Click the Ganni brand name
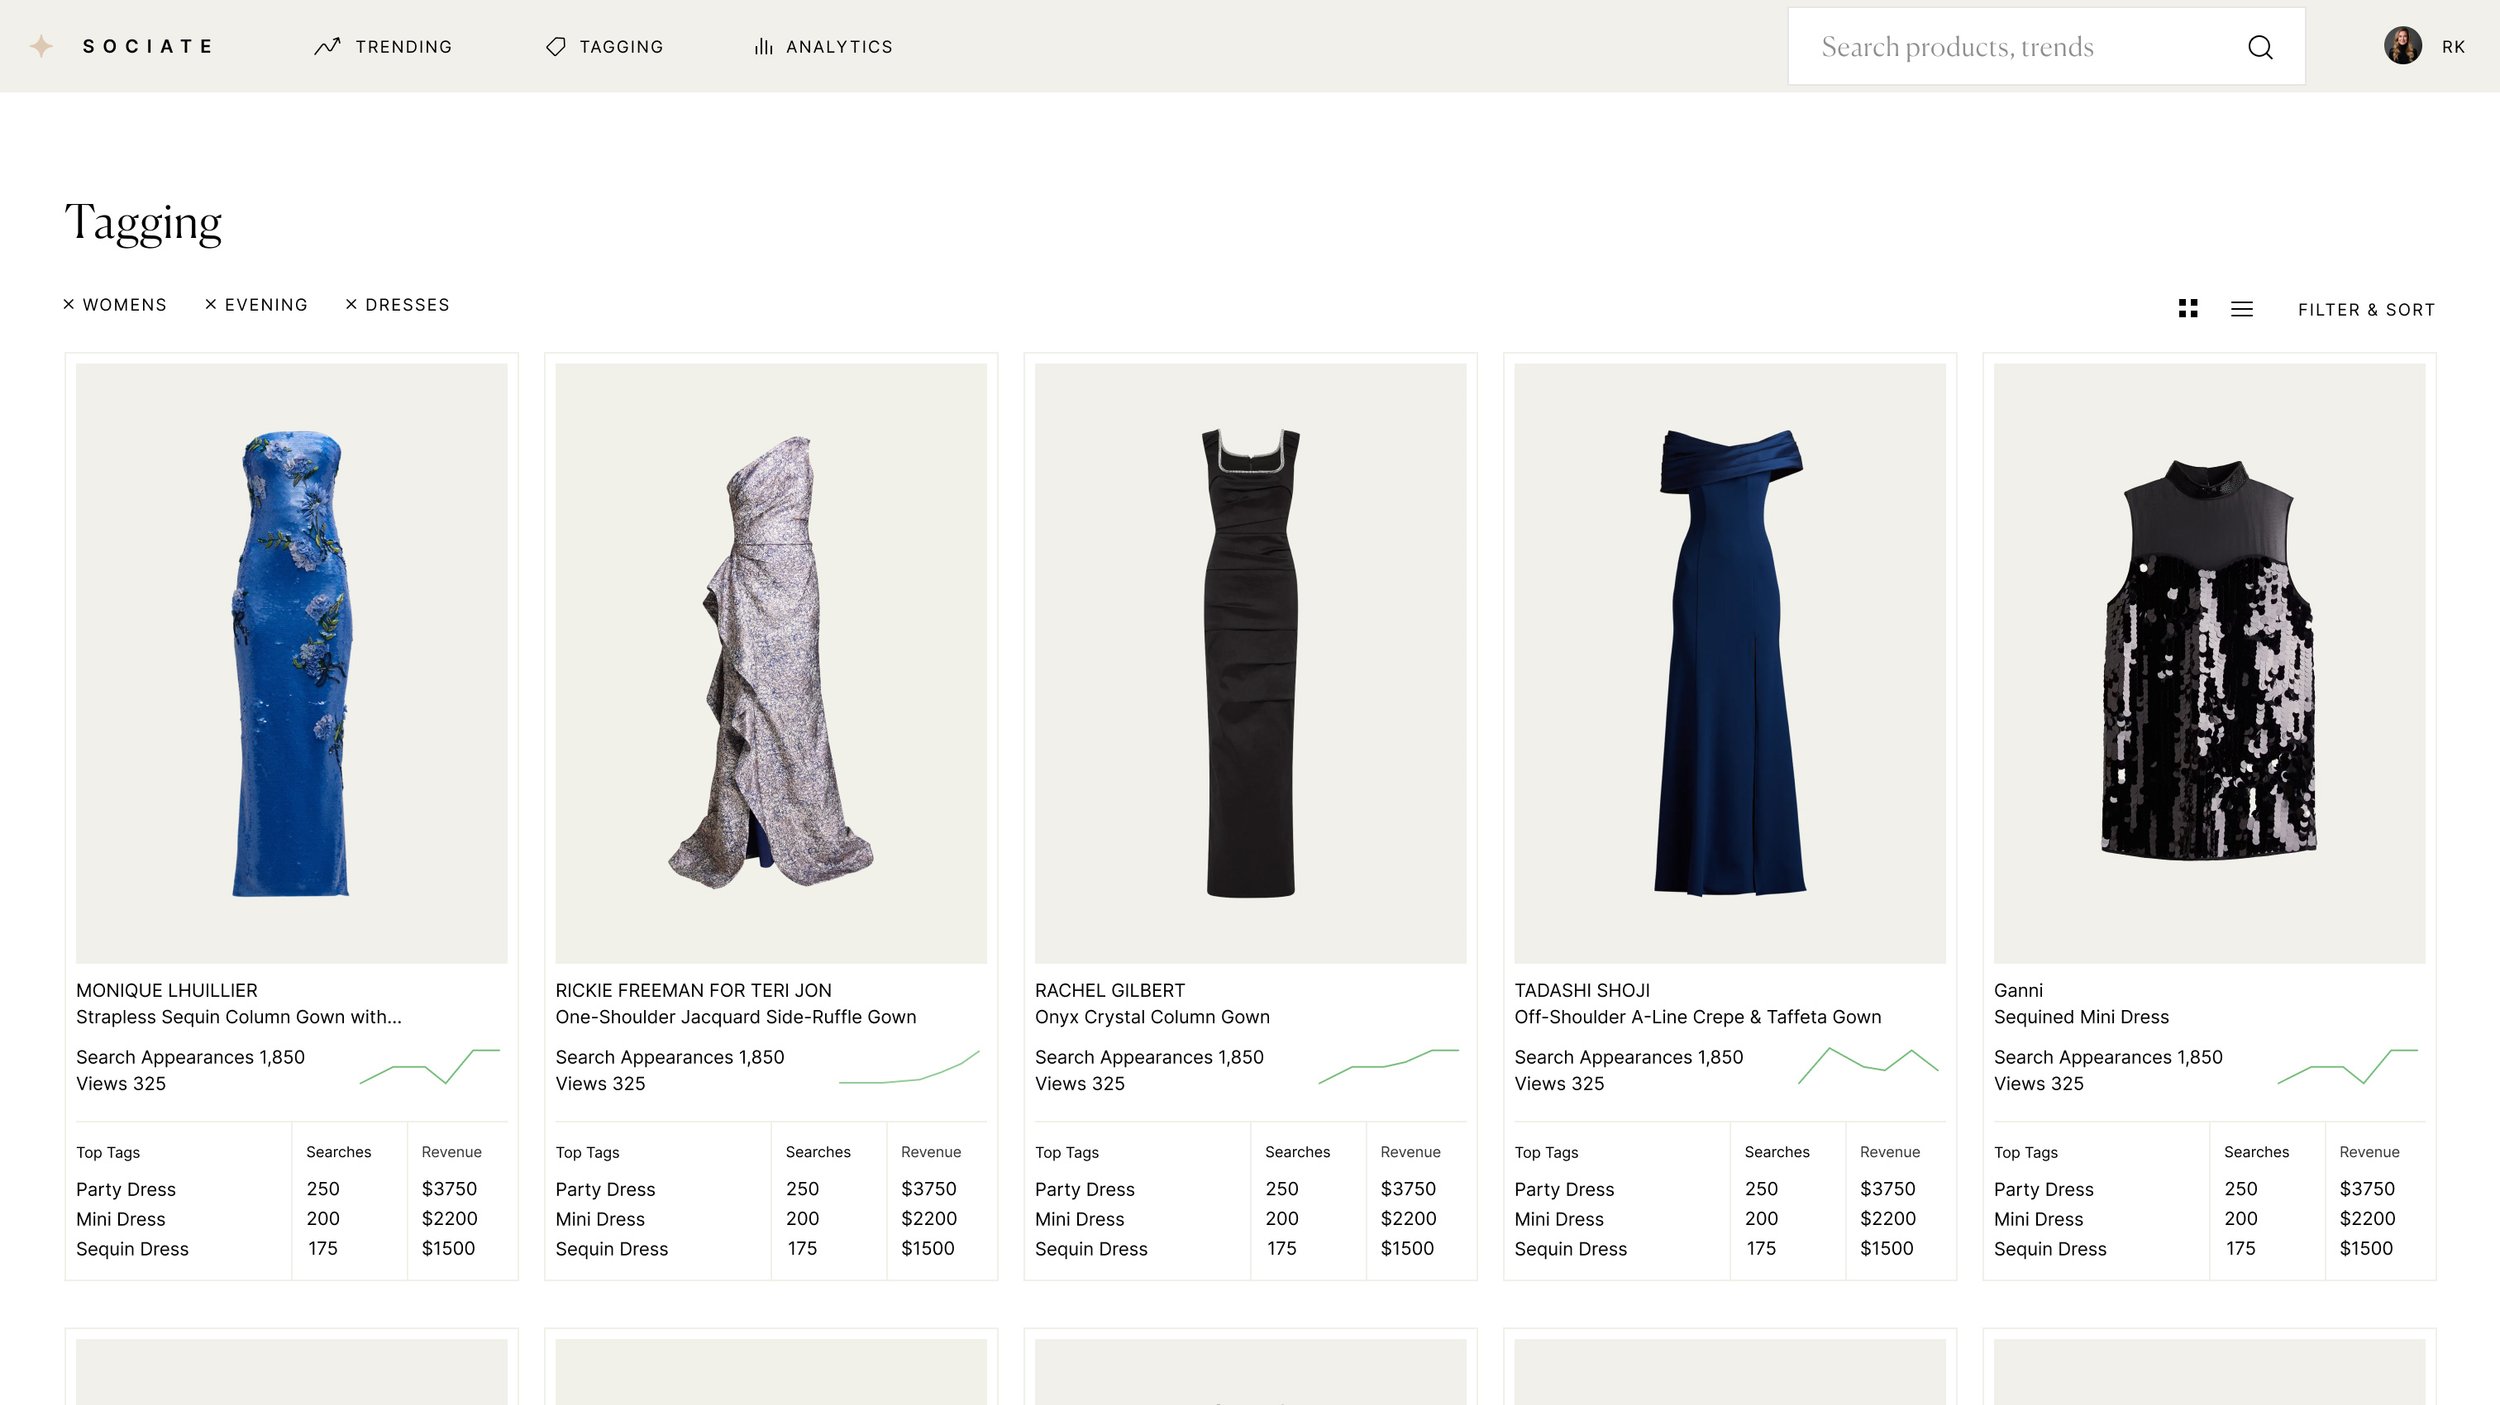The width and height of the screenshot is (2500, 1405). point(2018,990)
